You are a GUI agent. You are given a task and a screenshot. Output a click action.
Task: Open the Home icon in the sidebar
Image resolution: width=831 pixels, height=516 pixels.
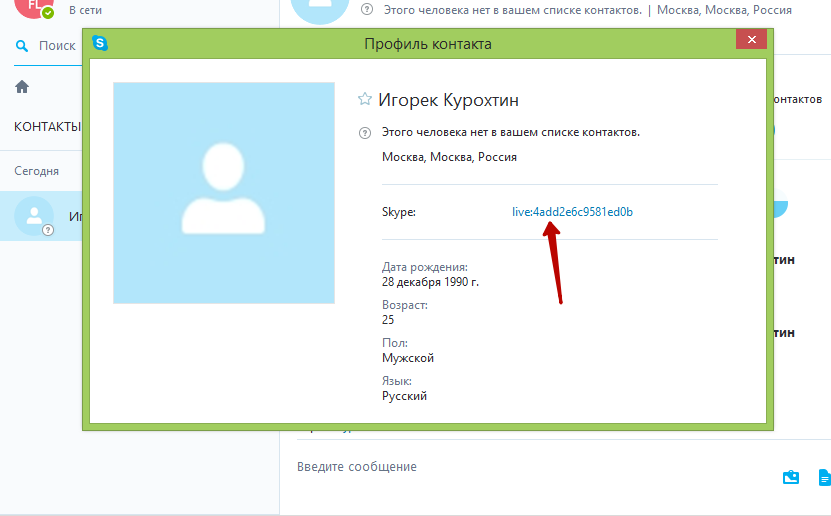click(x=22, y=86)
